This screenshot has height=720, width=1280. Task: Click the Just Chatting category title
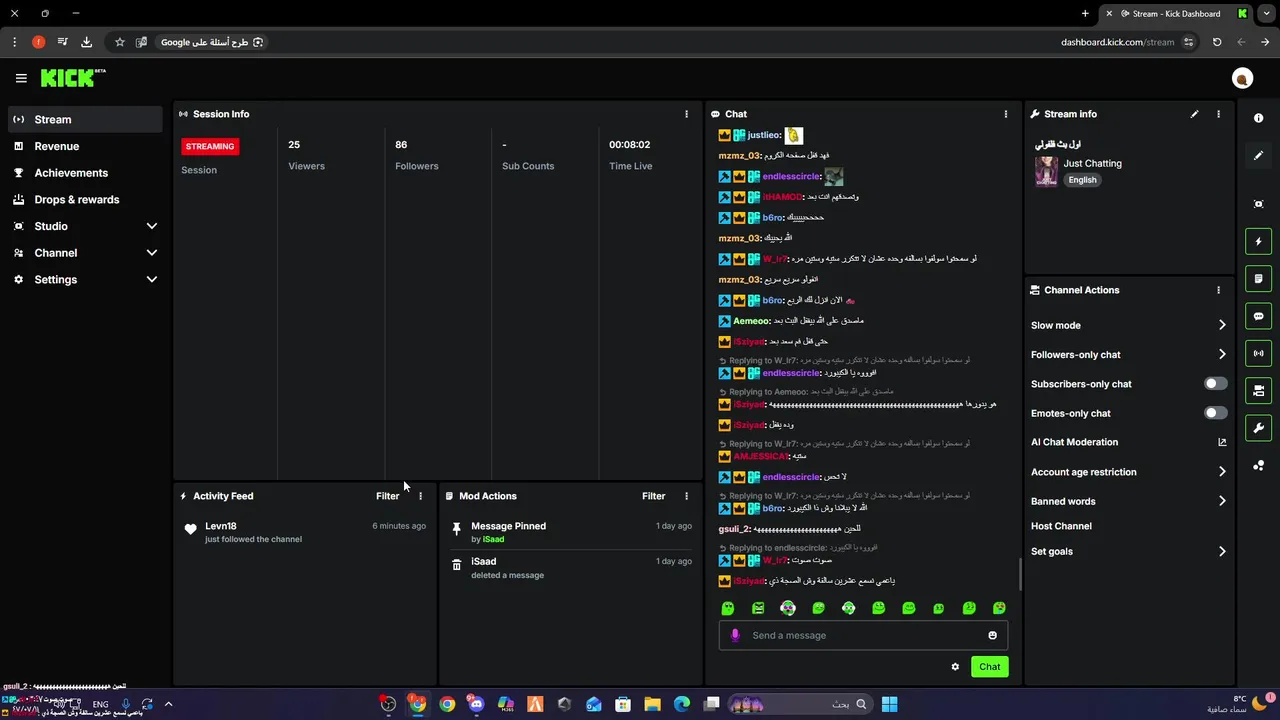pyautogui.click(x=1092, y=163)
